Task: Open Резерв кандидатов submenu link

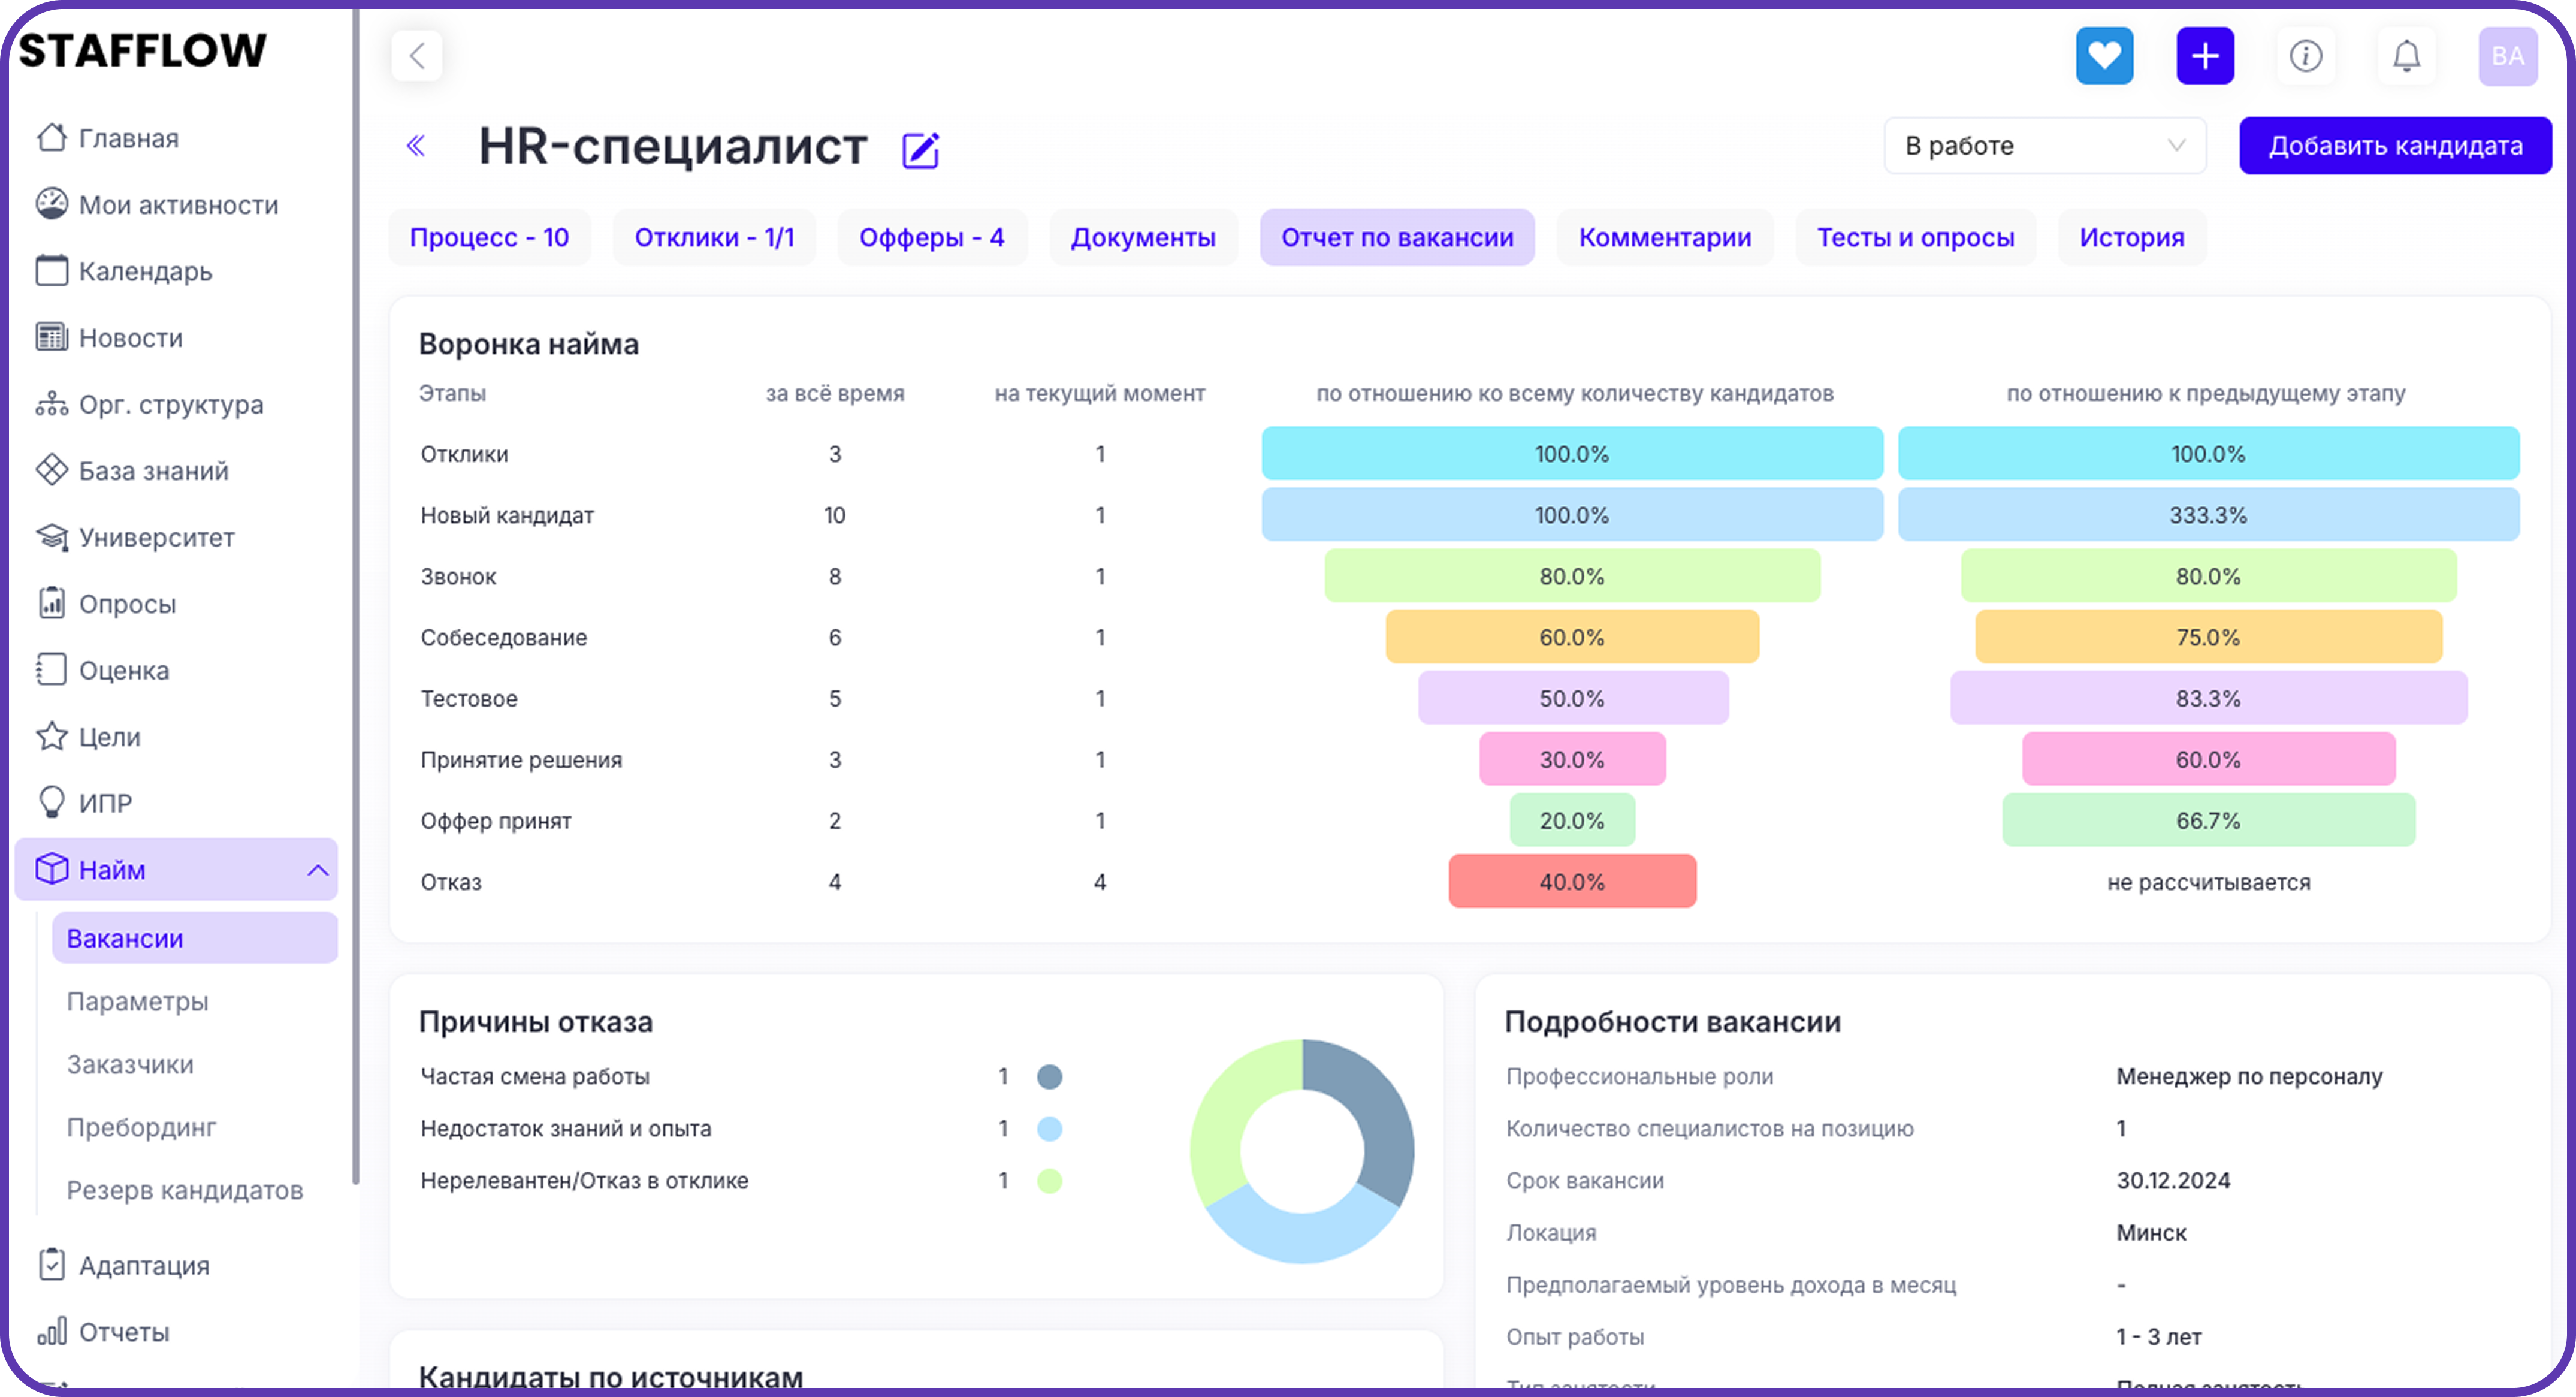Action: click(184, 1190)
